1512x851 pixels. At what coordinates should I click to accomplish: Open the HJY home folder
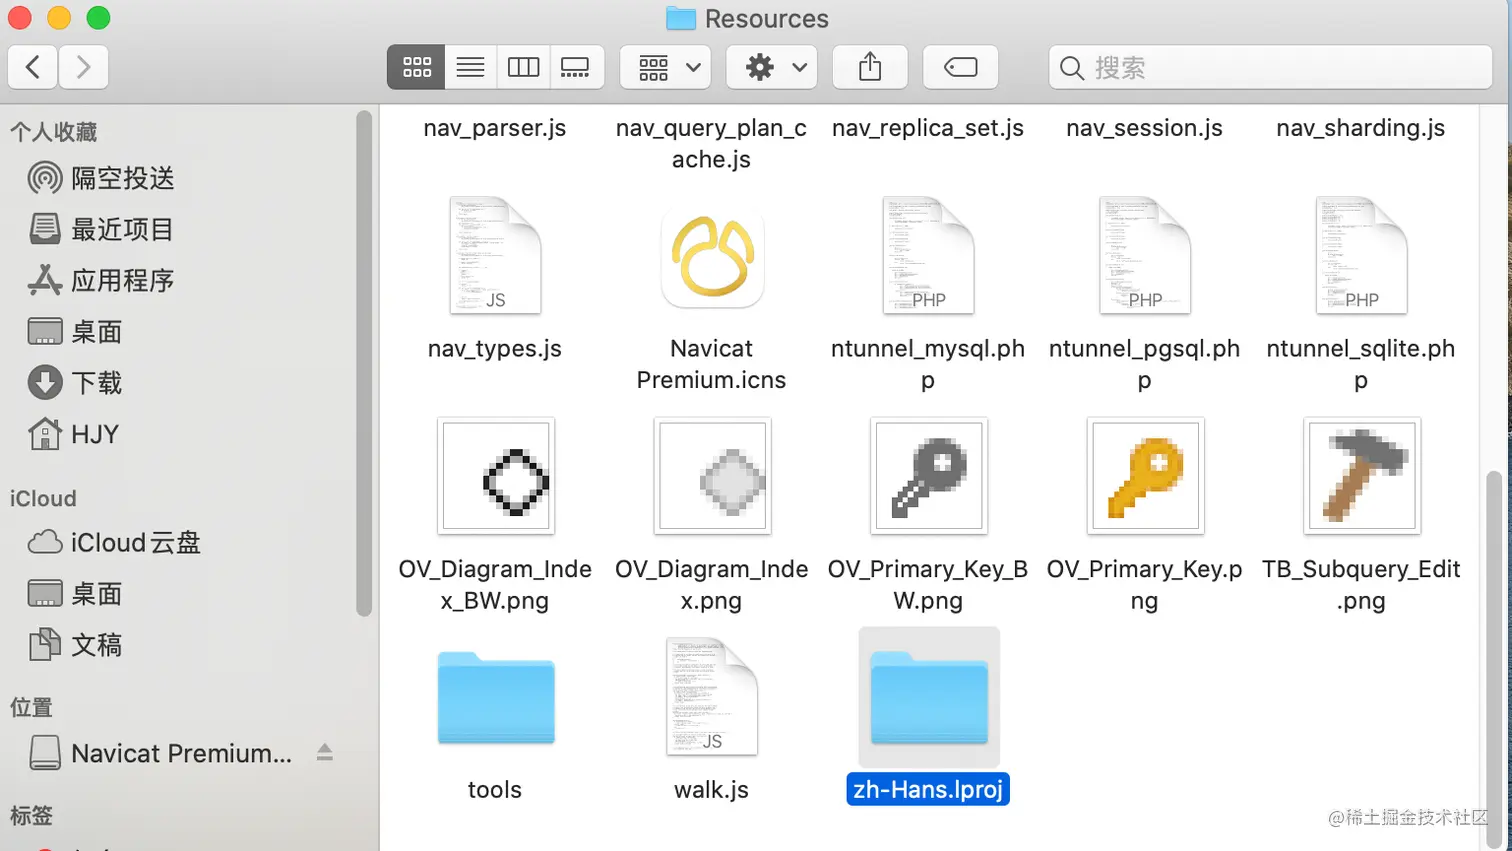click(x=73, y=434)
